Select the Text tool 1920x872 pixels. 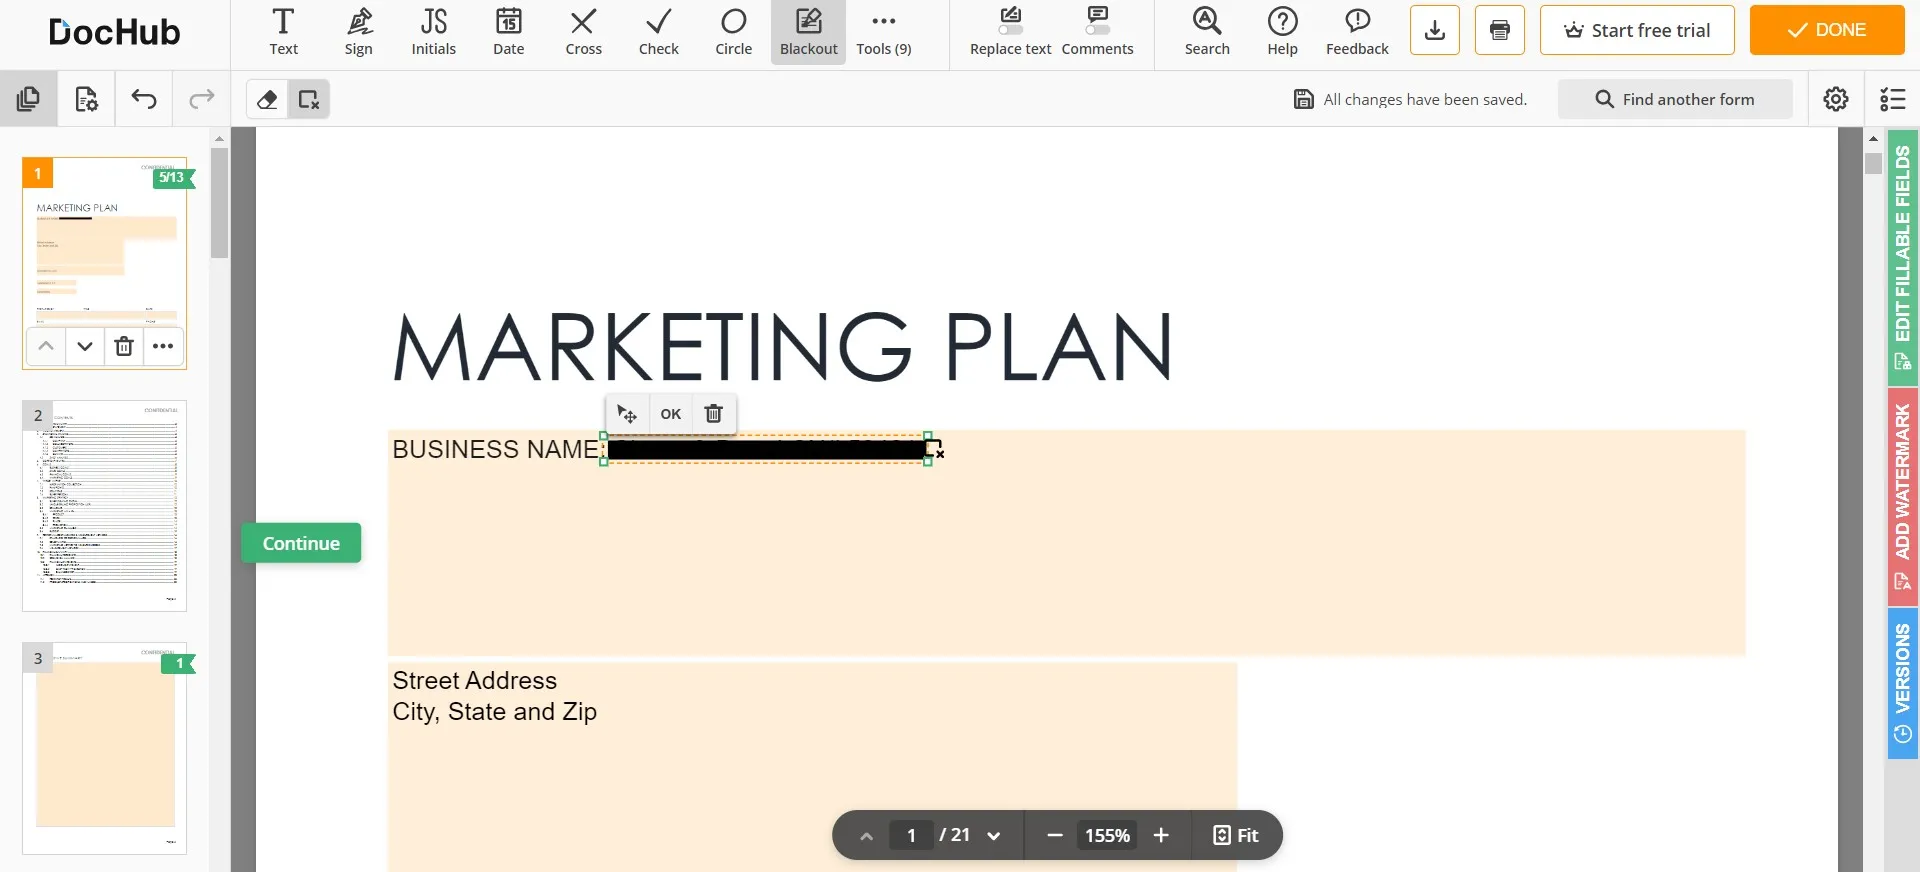pos(283,32)
